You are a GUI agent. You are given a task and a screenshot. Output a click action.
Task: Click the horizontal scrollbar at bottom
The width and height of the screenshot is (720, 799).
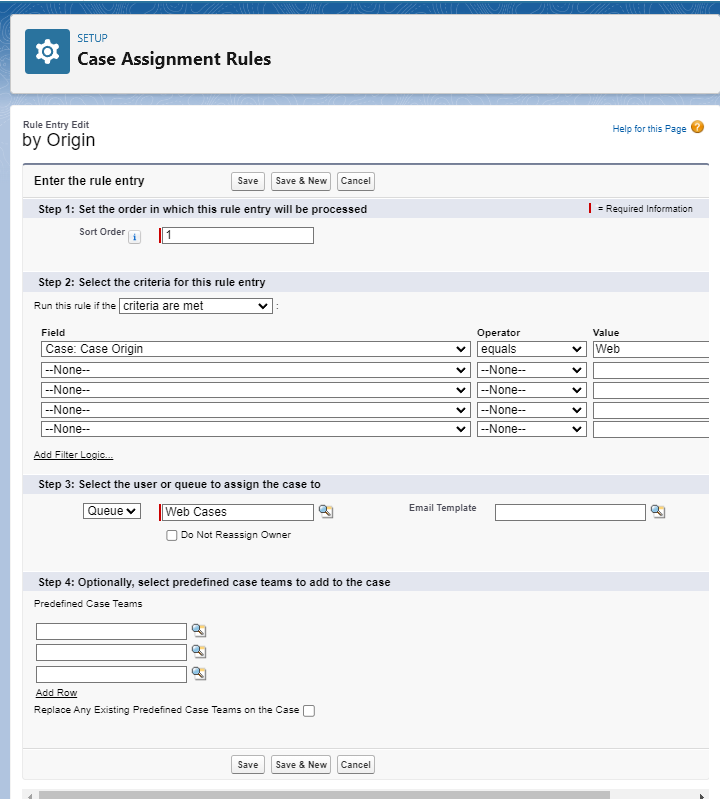click(x=370, y=795)
